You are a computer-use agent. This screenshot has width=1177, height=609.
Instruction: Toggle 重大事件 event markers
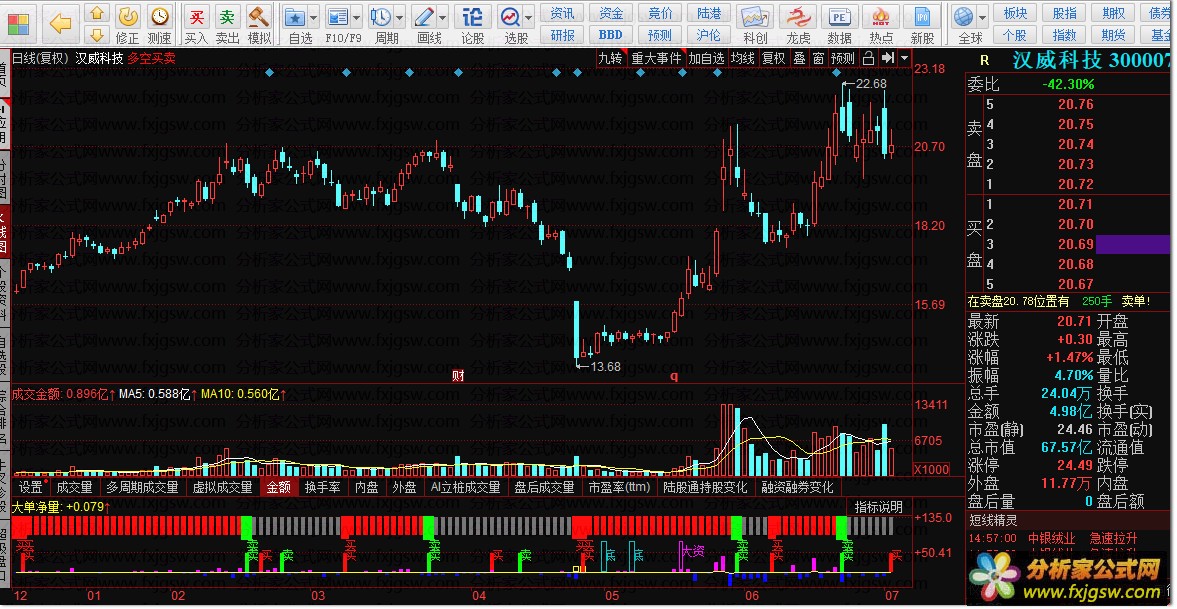point(656,59)
